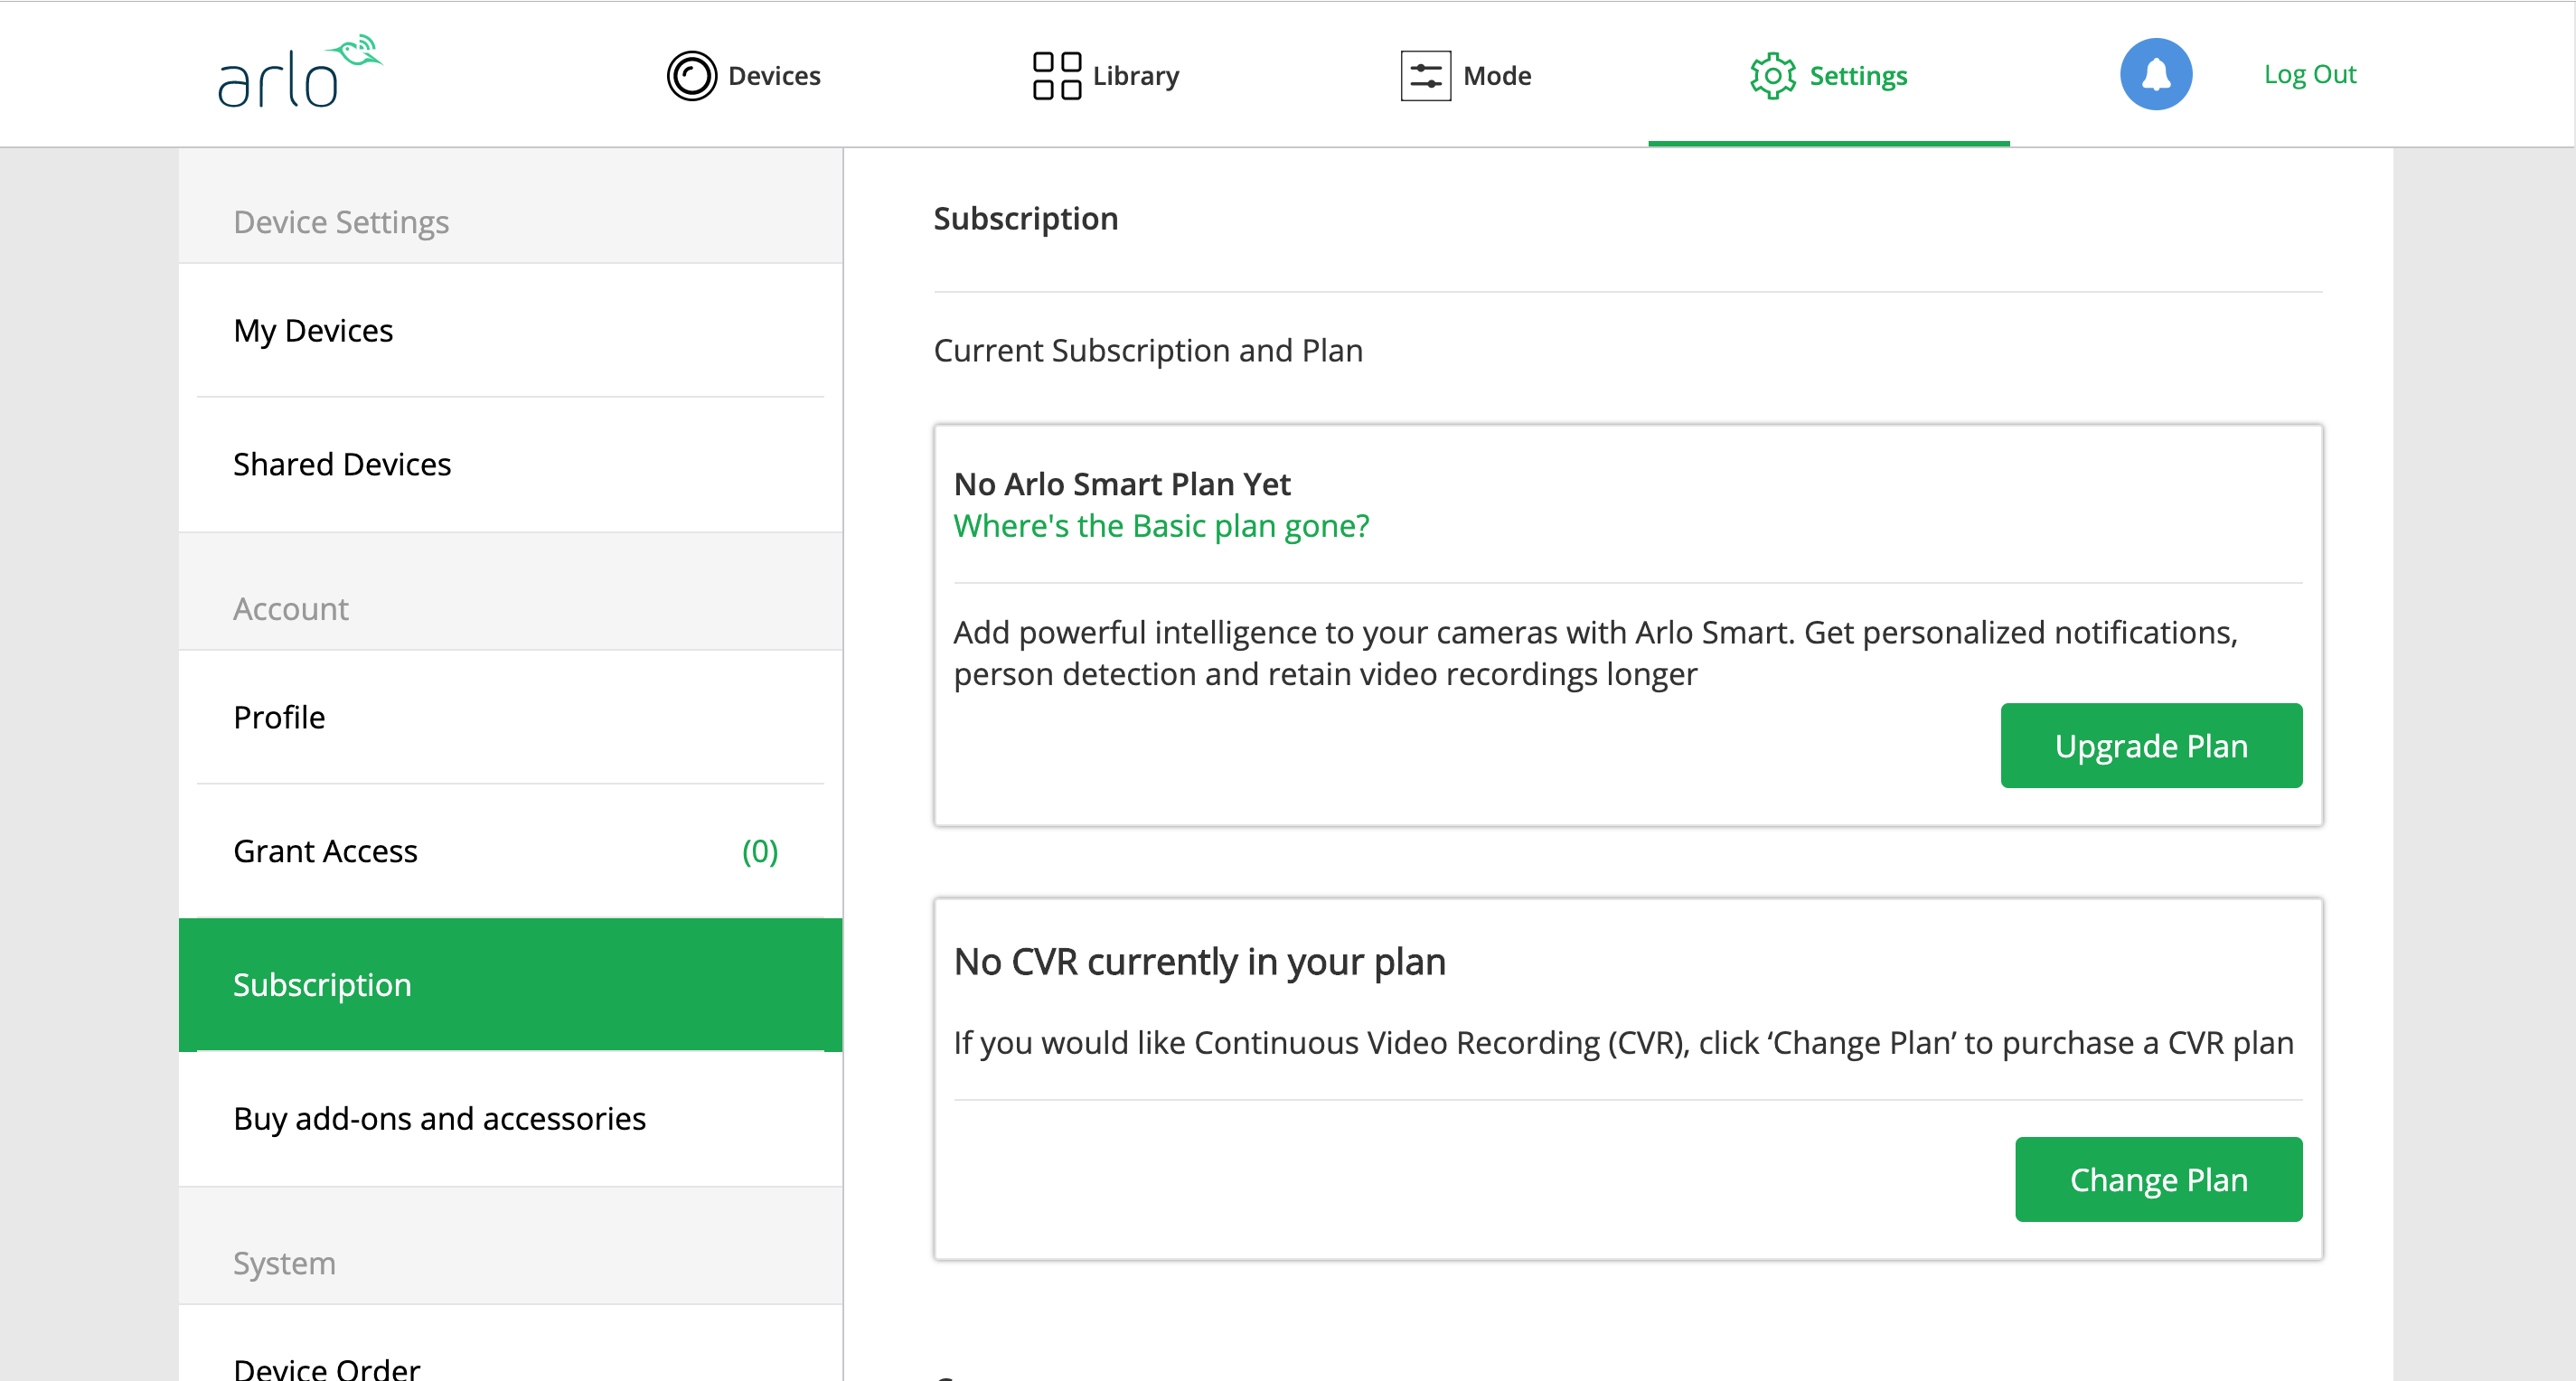Switch to the Library tab
Image resolution: width=2576 pixels, height=1381 pixels.
click(x=1136, y=76)
